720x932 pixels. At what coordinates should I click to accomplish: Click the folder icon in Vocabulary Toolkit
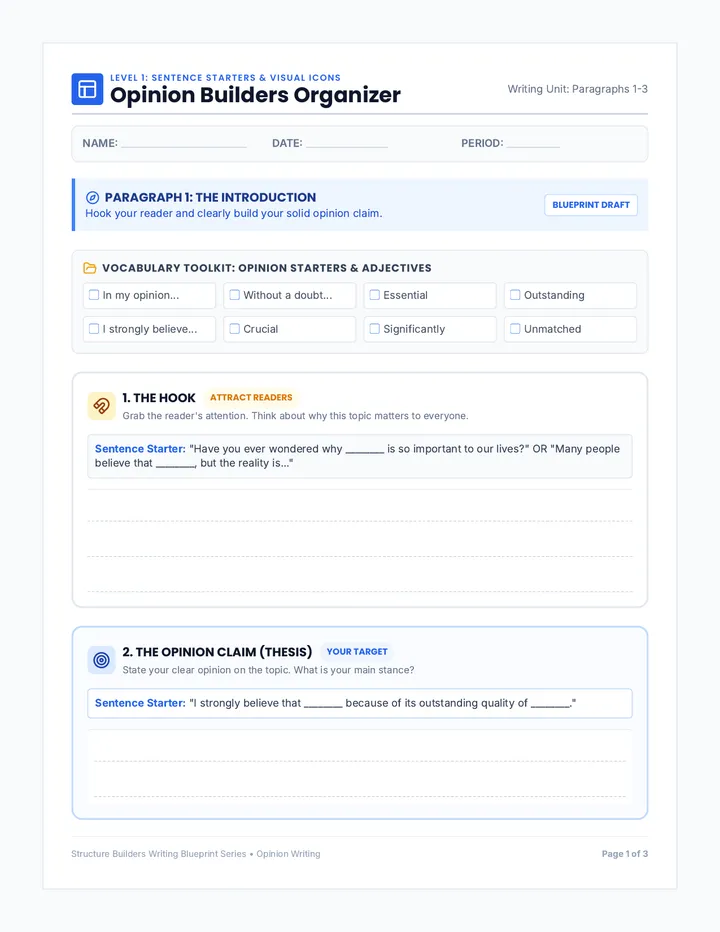(90, 268)
